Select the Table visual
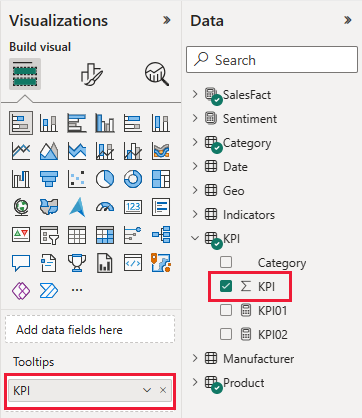 77,235
